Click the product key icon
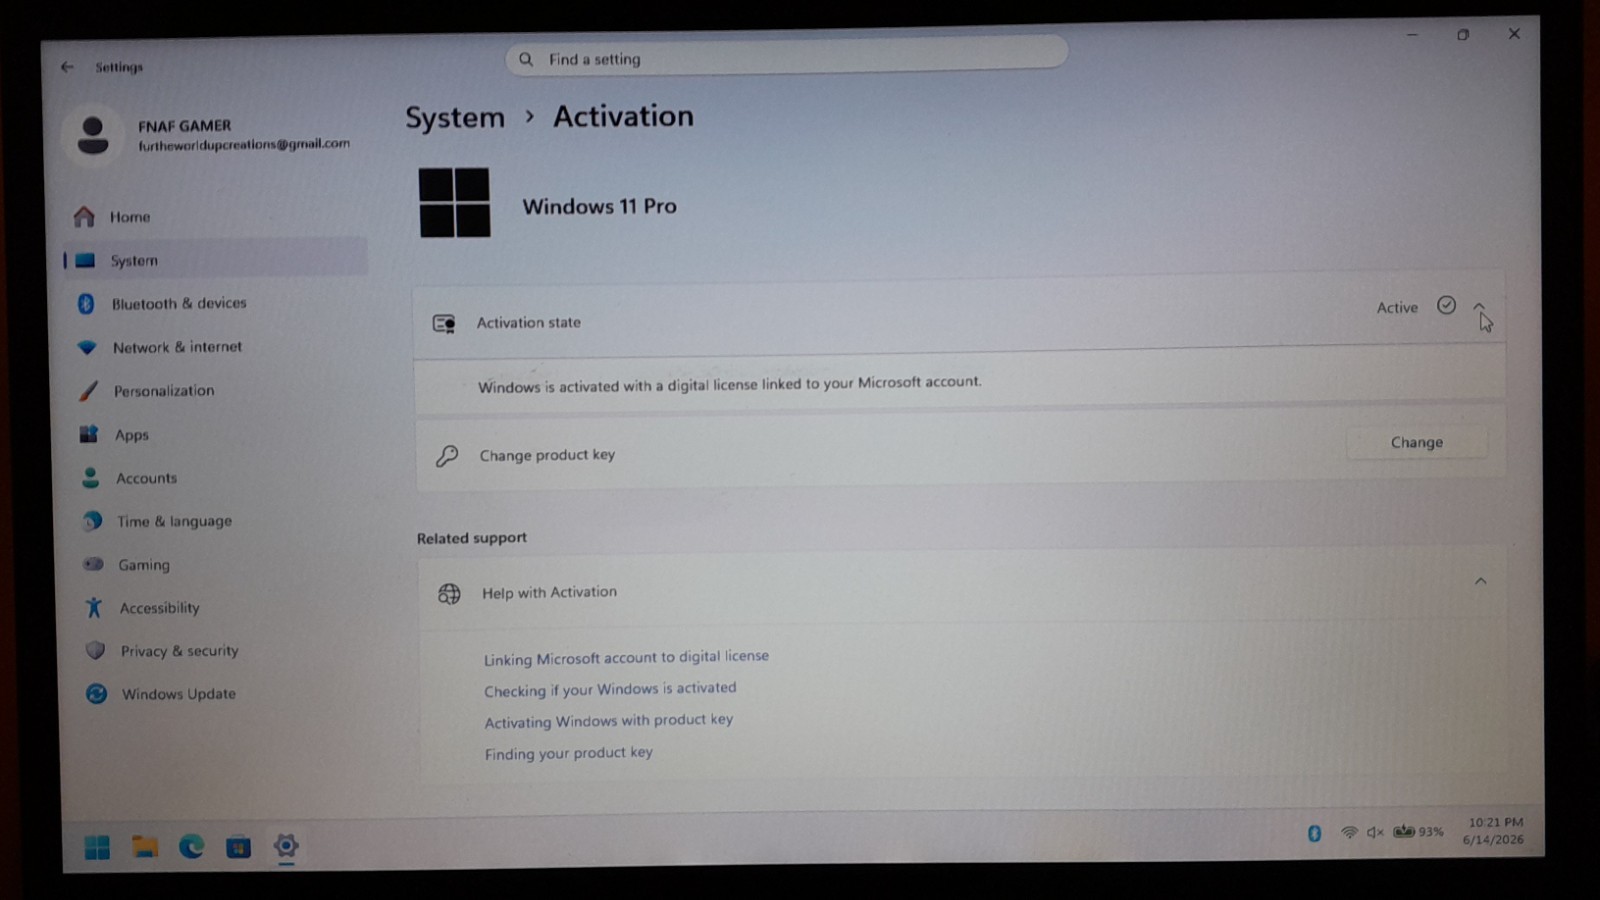 [447, 456]
